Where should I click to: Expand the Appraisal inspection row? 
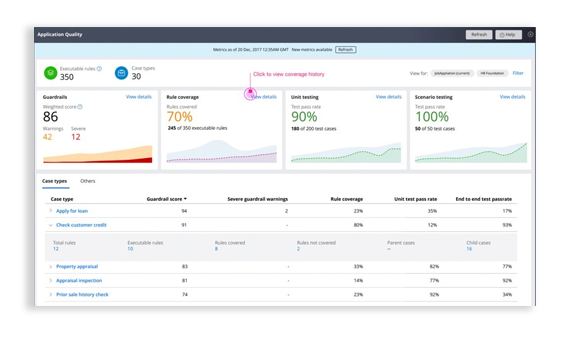pyautogui.click(x=51, y=280)
